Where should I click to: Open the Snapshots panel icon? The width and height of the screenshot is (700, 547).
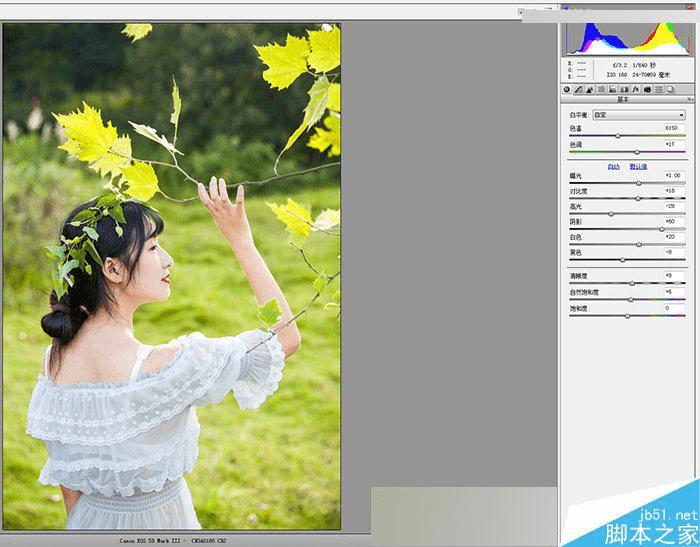point(670,89)
